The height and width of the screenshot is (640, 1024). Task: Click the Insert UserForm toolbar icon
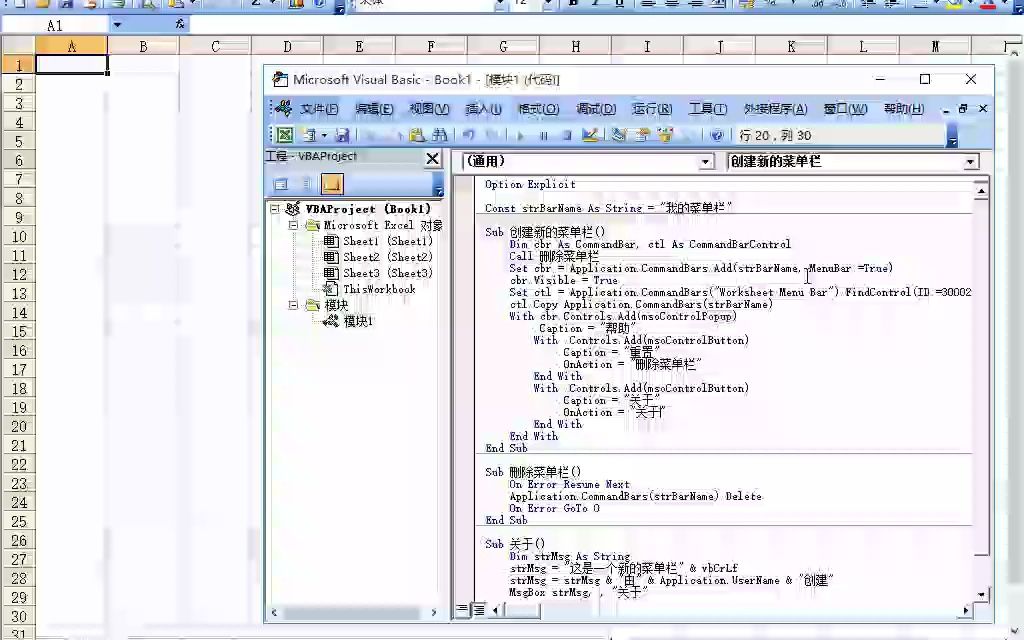(309, 135)
